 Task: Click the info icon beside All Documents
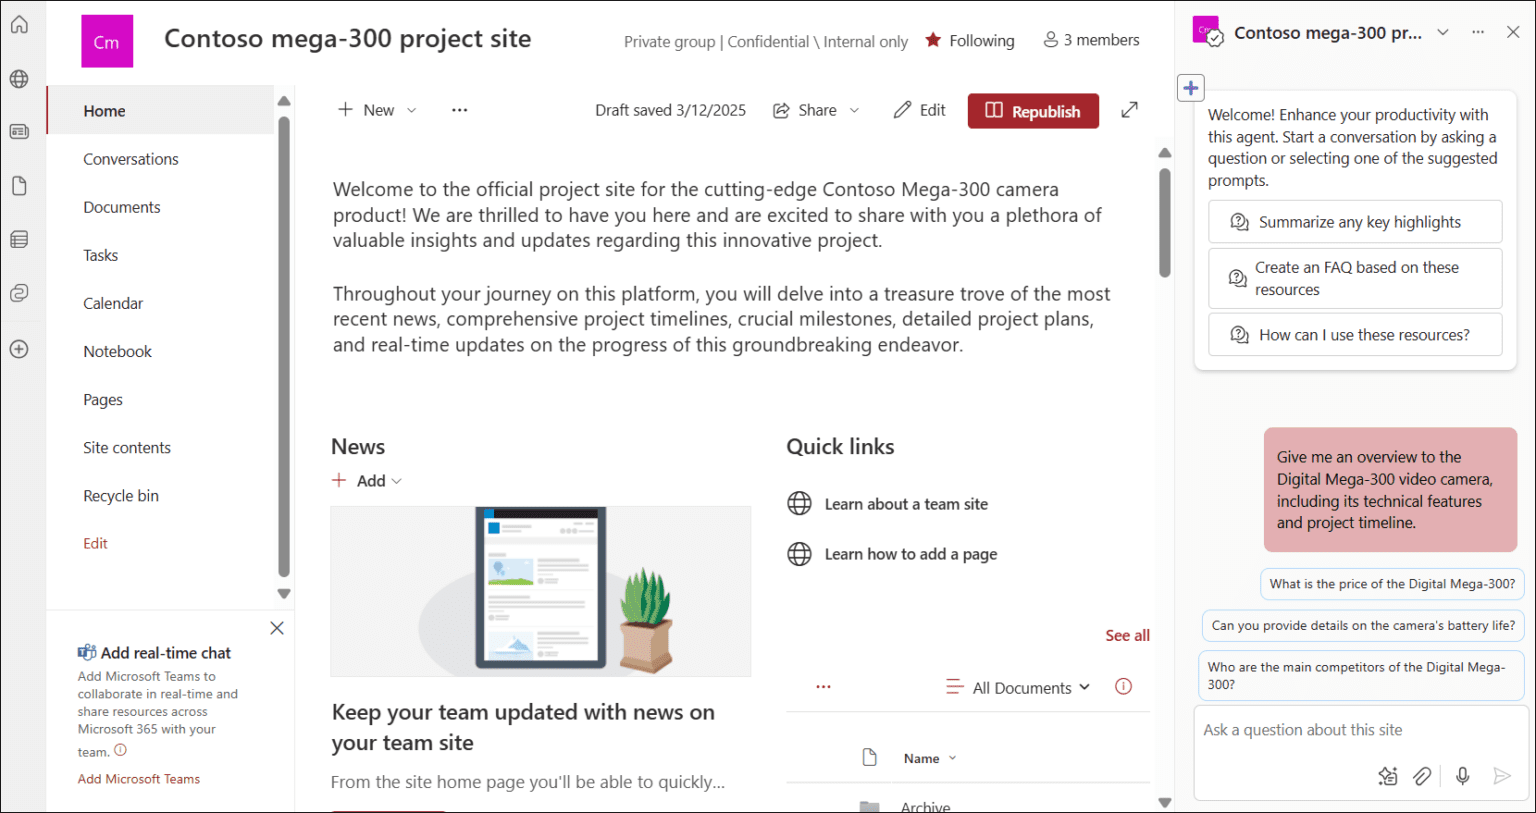pos(1122,686)
